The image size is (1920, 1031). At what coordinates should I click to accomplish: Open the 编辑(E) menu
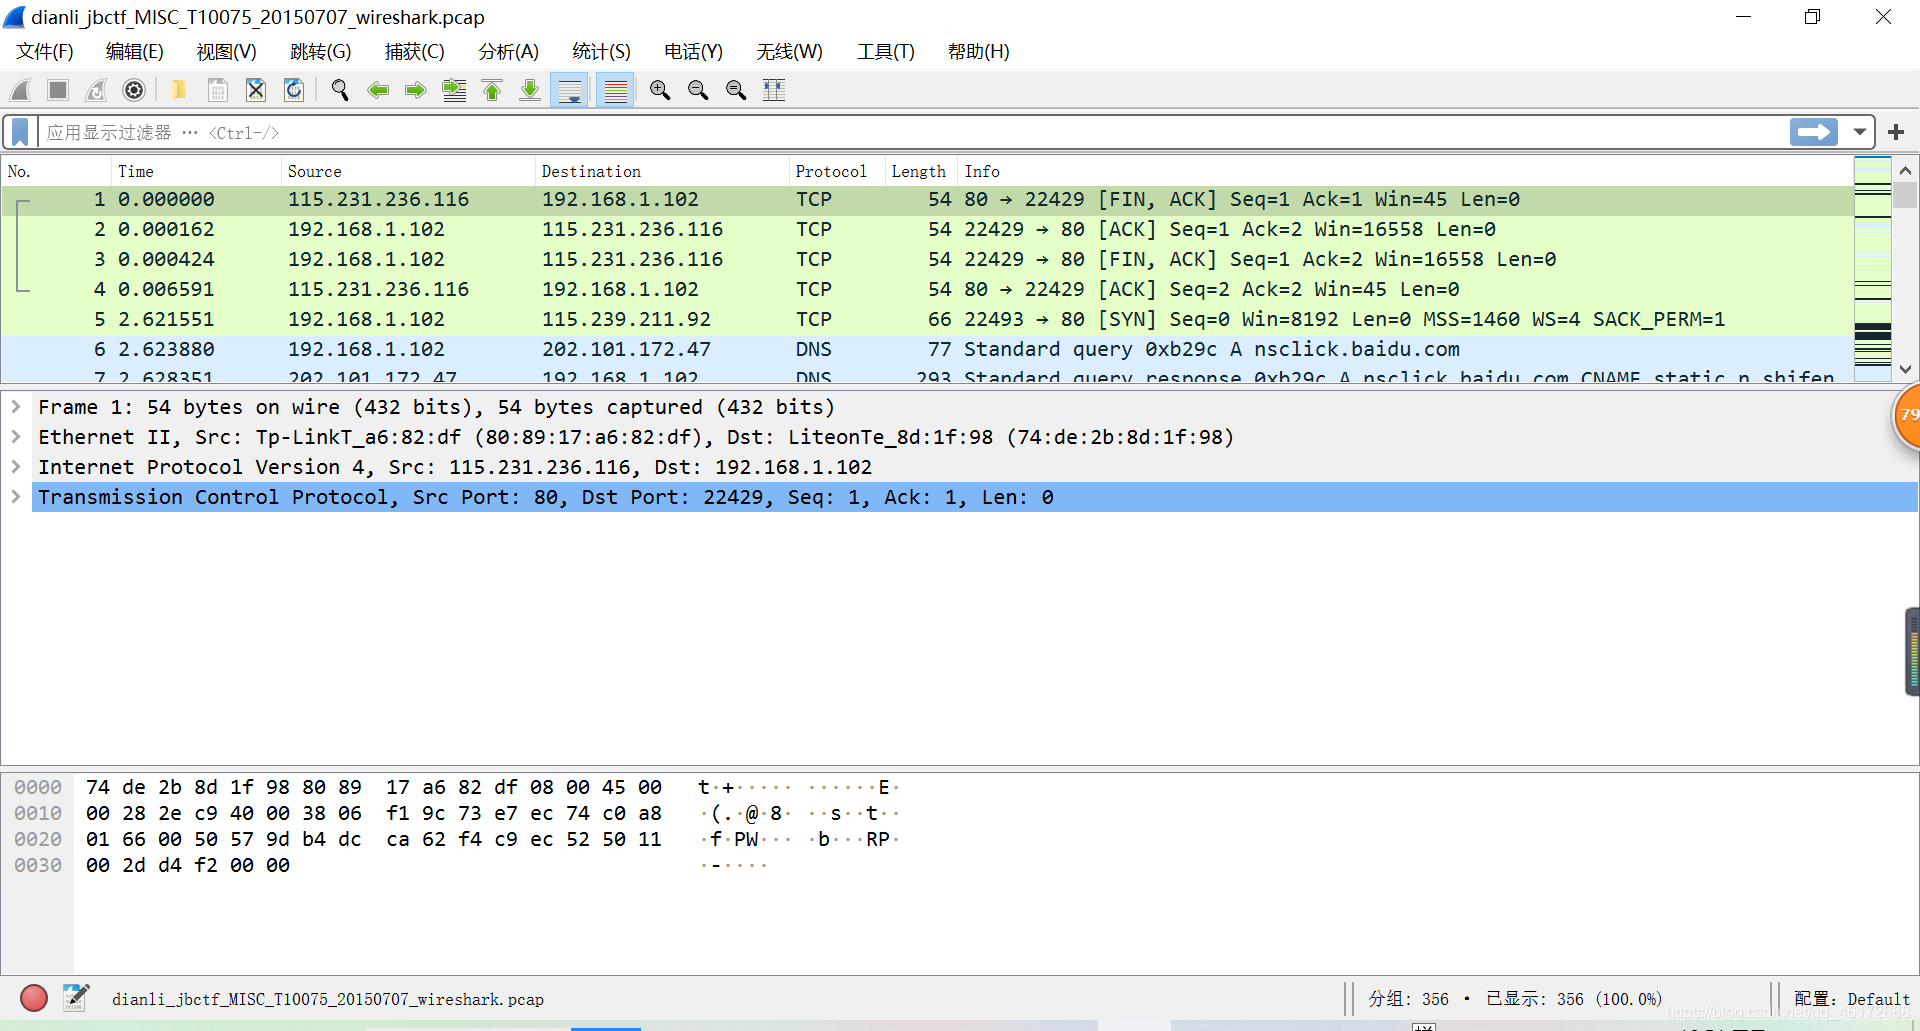pos(134,52)
